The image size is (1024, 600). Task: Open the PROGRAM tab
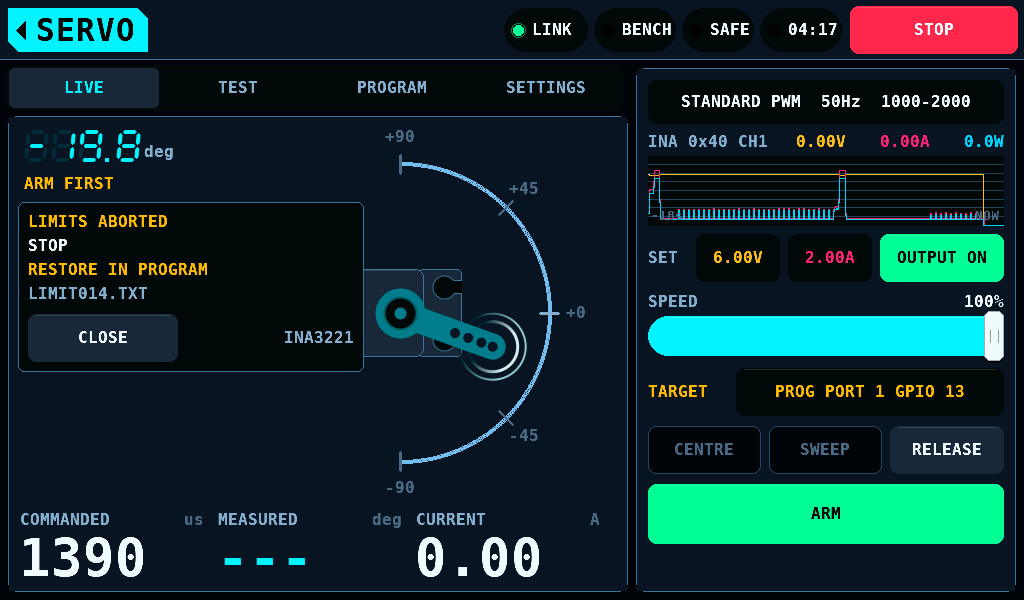[392, 87]
